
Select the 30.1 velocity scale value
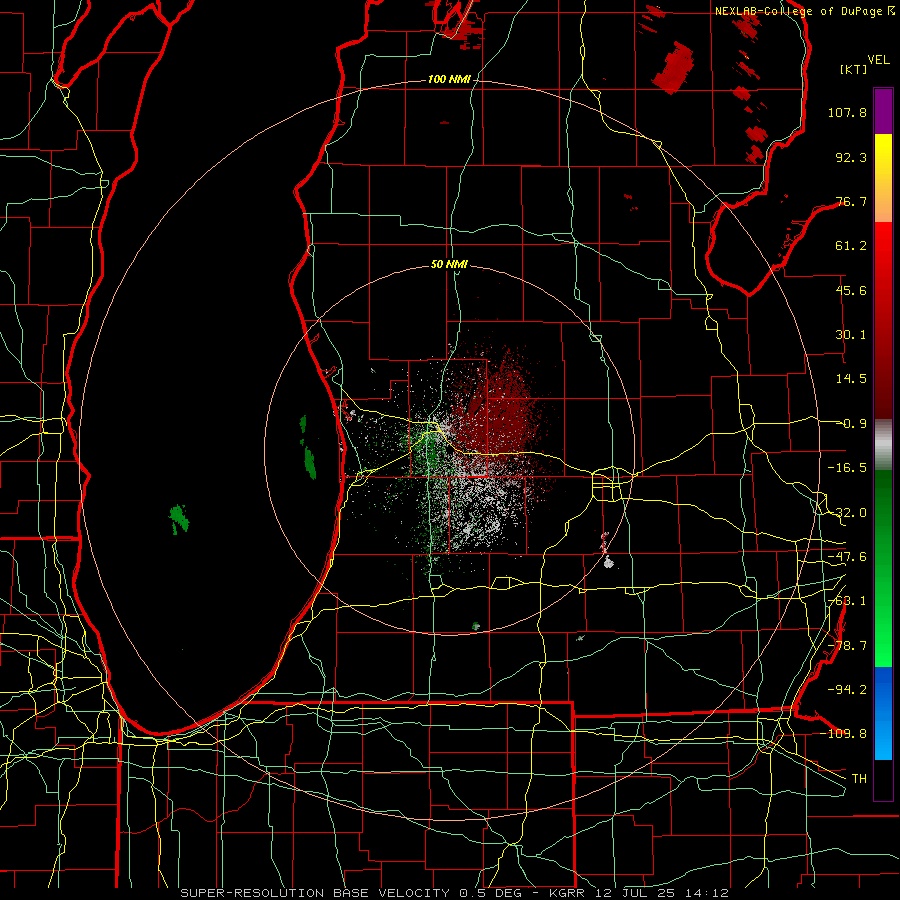(851, 335)
